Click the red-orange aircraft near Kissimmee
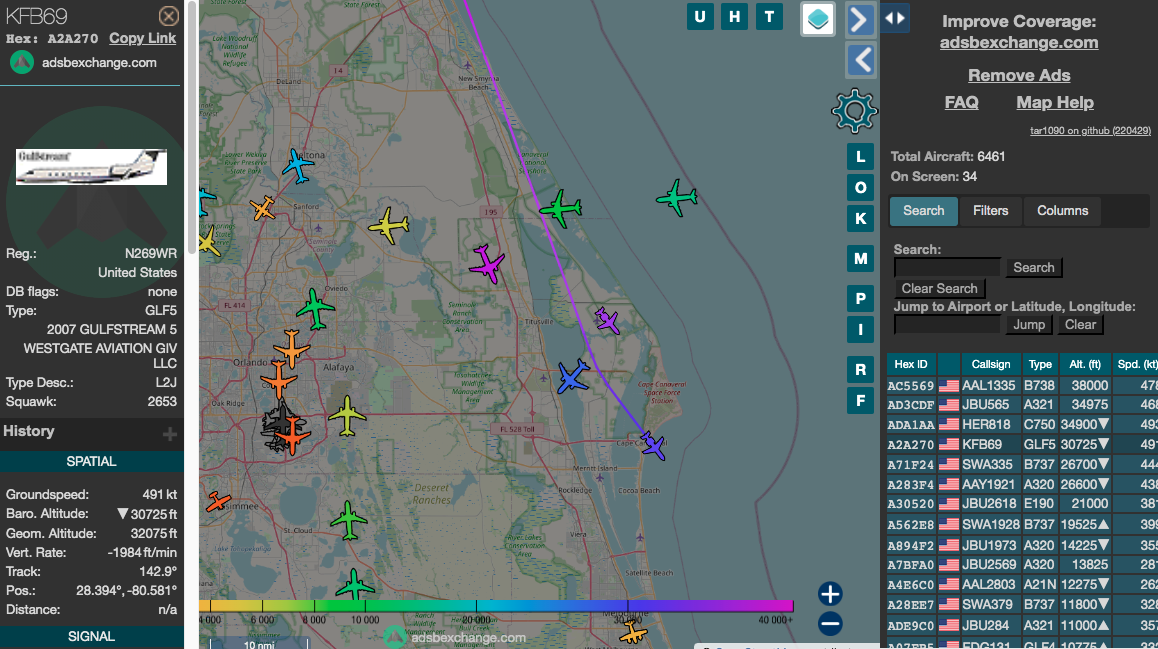This screenshot has height=649, width=1158. pos(218,502)
